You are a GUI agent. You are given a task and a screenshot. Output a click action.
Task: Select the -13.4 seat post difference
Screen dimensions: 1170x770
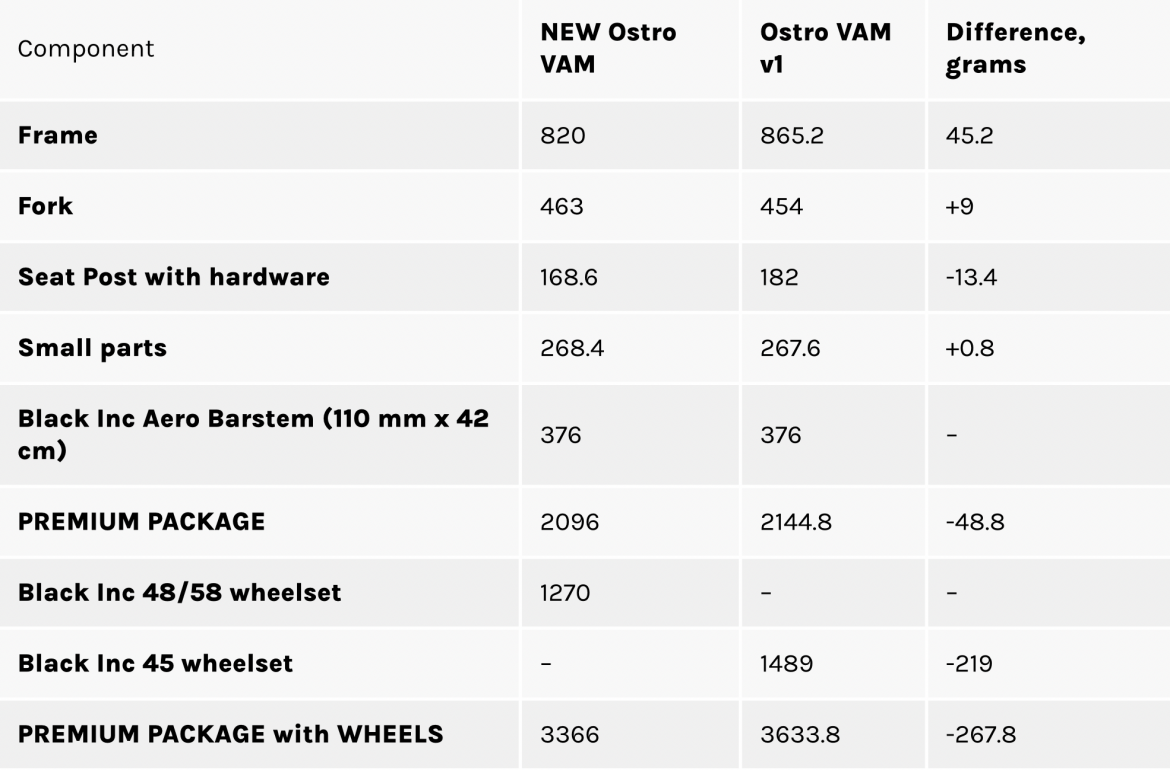[x=971, y=278]
